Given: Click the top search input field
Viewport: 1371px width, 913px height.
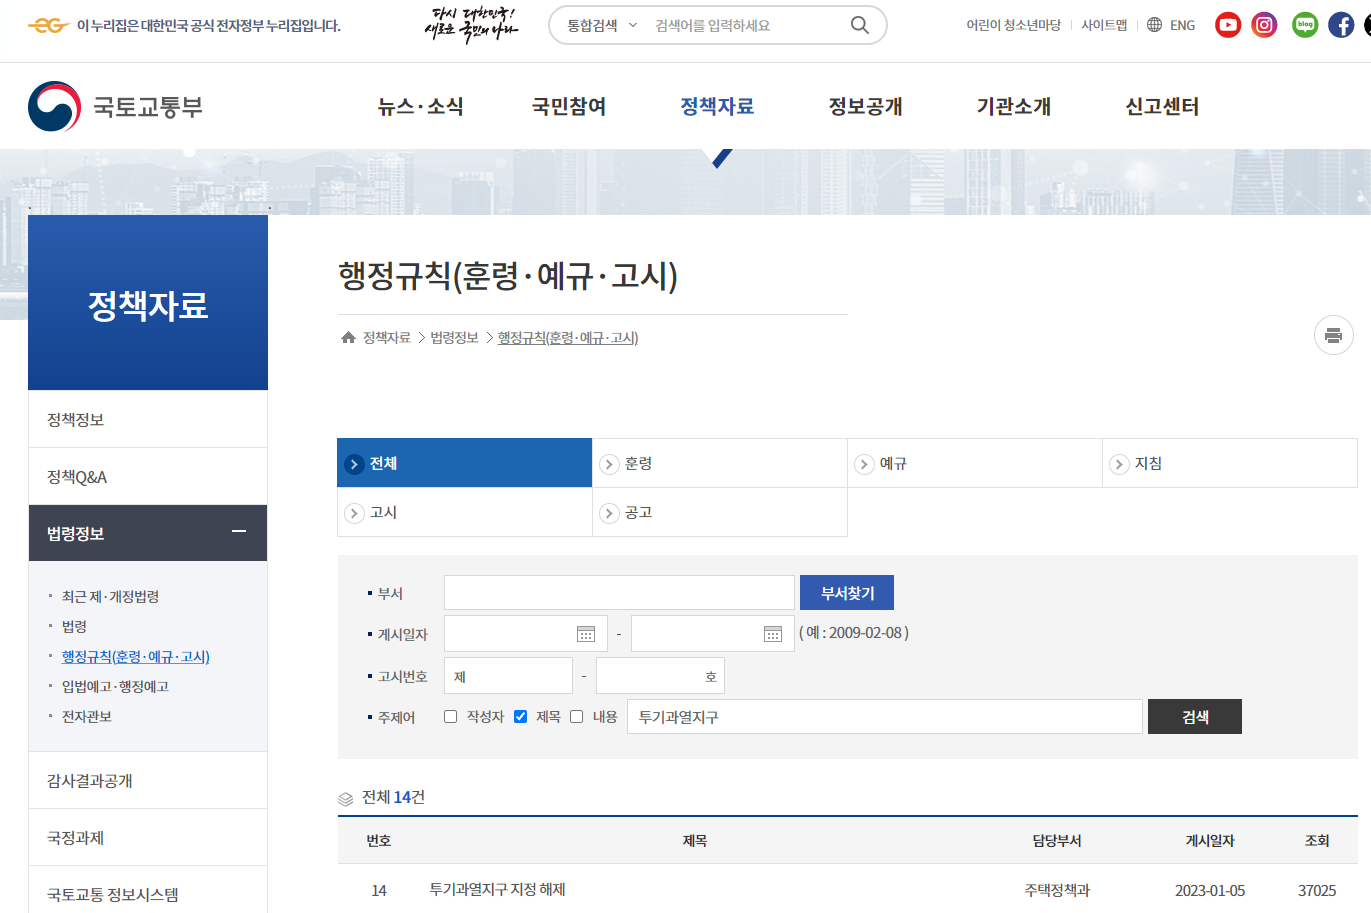Looking at the screenshot, I should coord(745,25).
